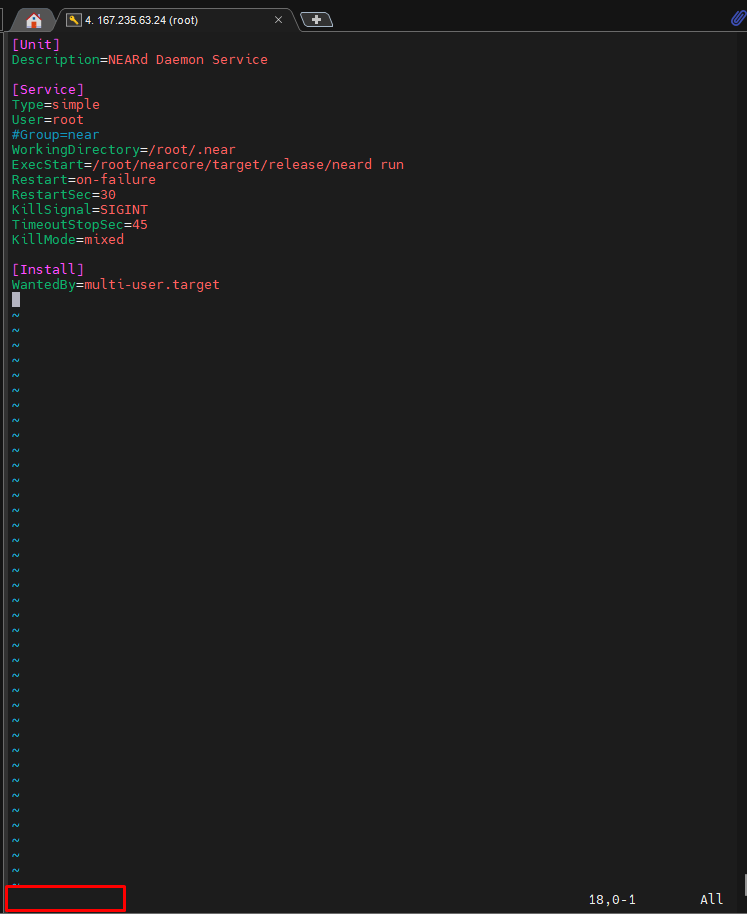
Task: Click the User=root line
Action: tap(48, 119)
